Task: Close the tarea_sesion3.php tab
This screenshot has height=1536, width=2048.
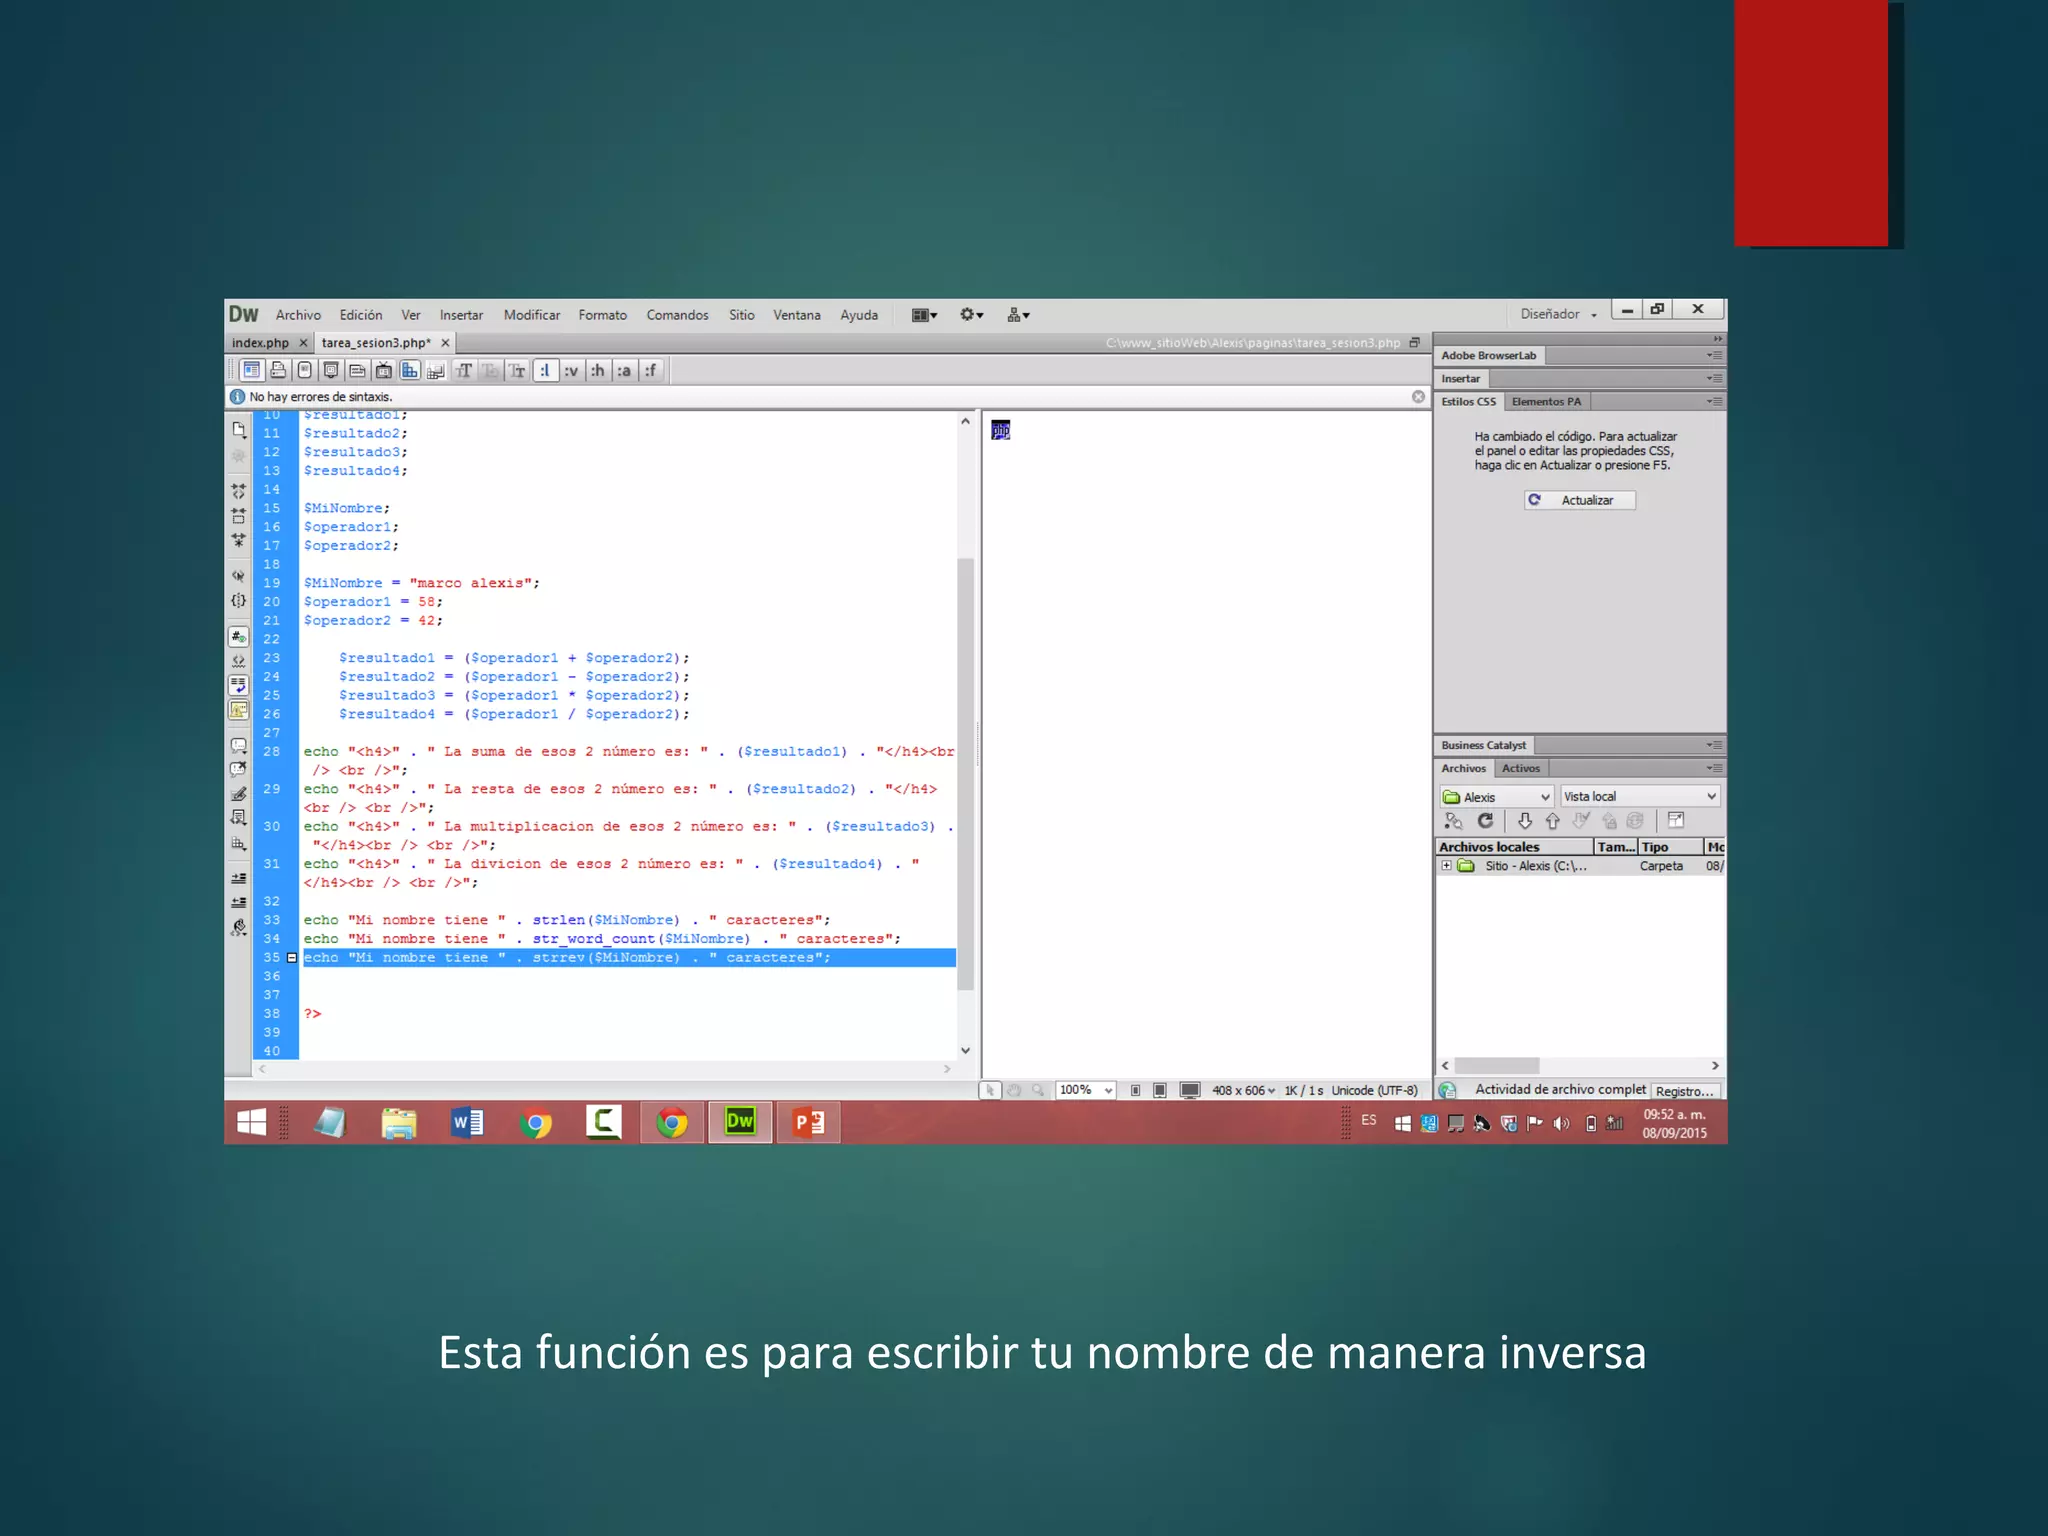Action: coord(446,343)
